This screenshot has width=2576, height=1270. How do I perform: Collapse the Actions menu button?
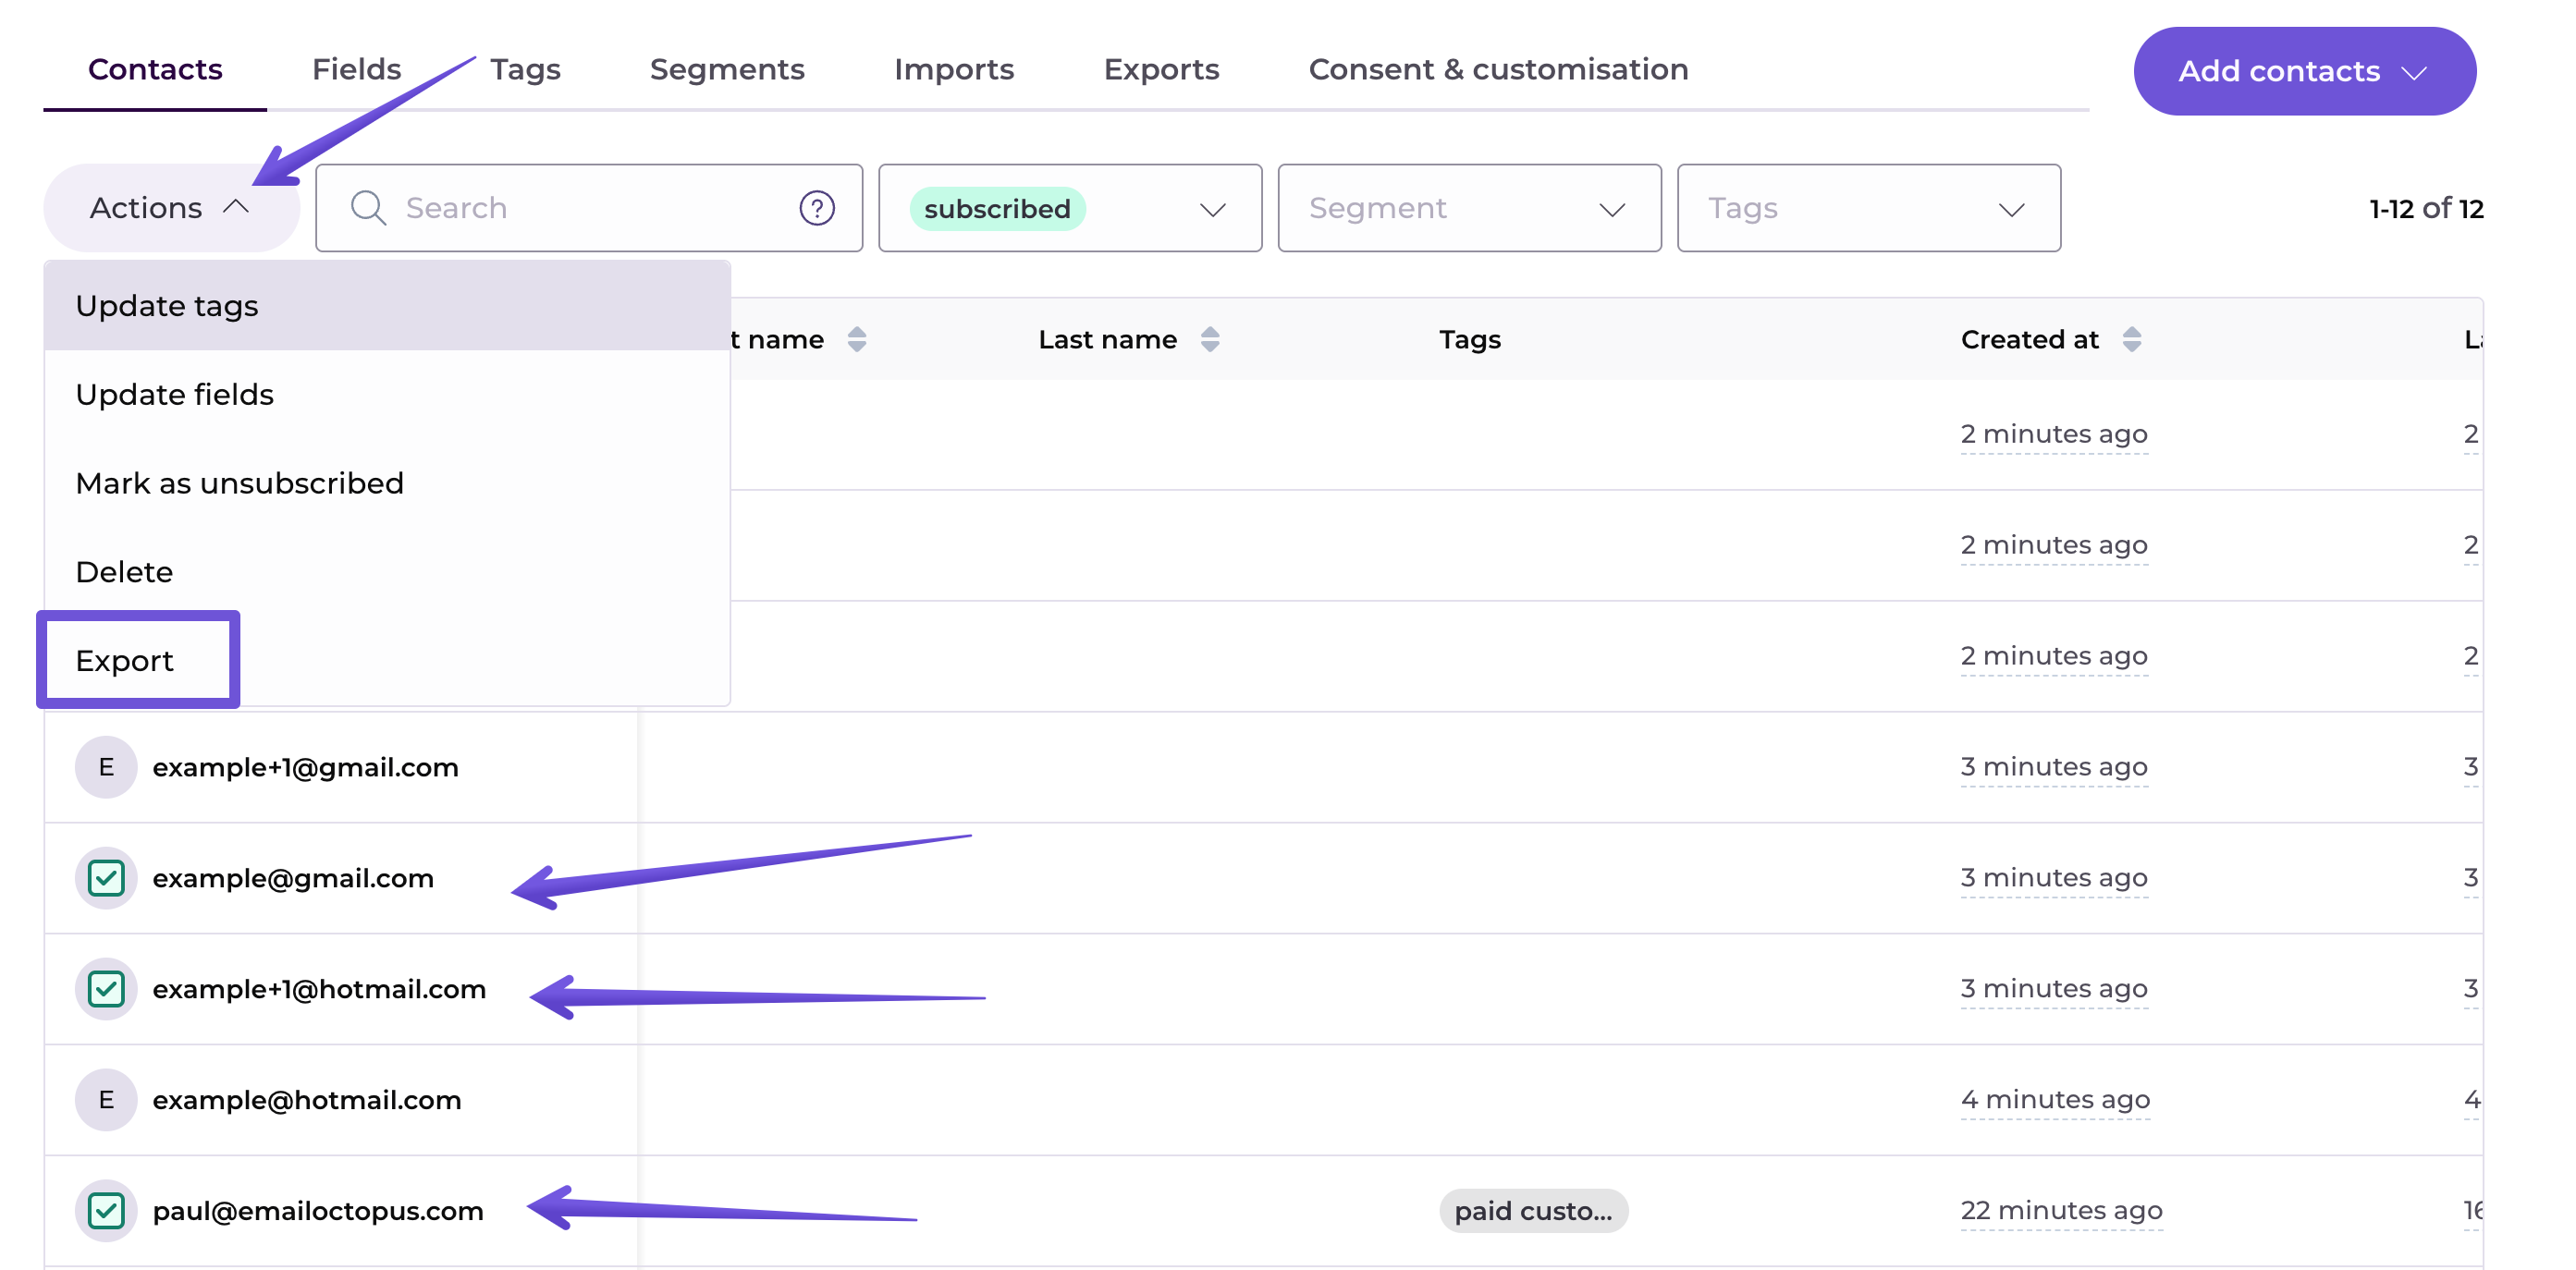(170, 208)
